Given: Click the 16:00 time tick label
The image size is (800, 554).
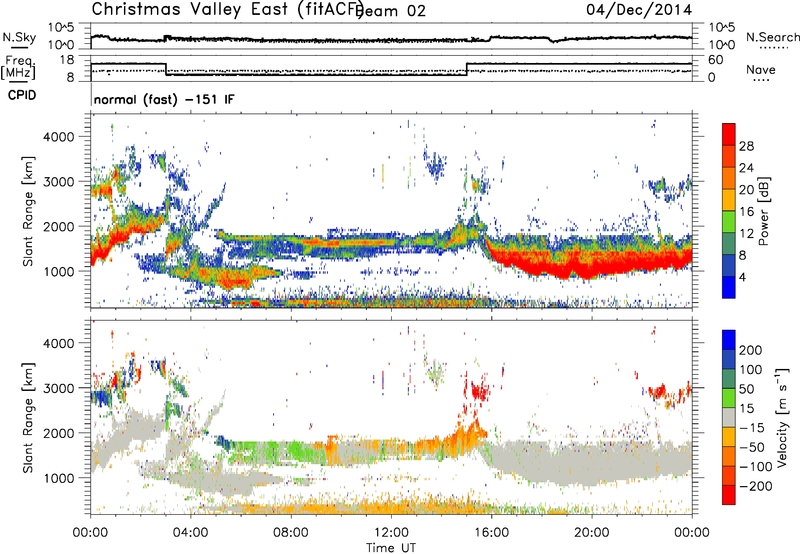Looking at the screenshot, I should pos(492,533).
